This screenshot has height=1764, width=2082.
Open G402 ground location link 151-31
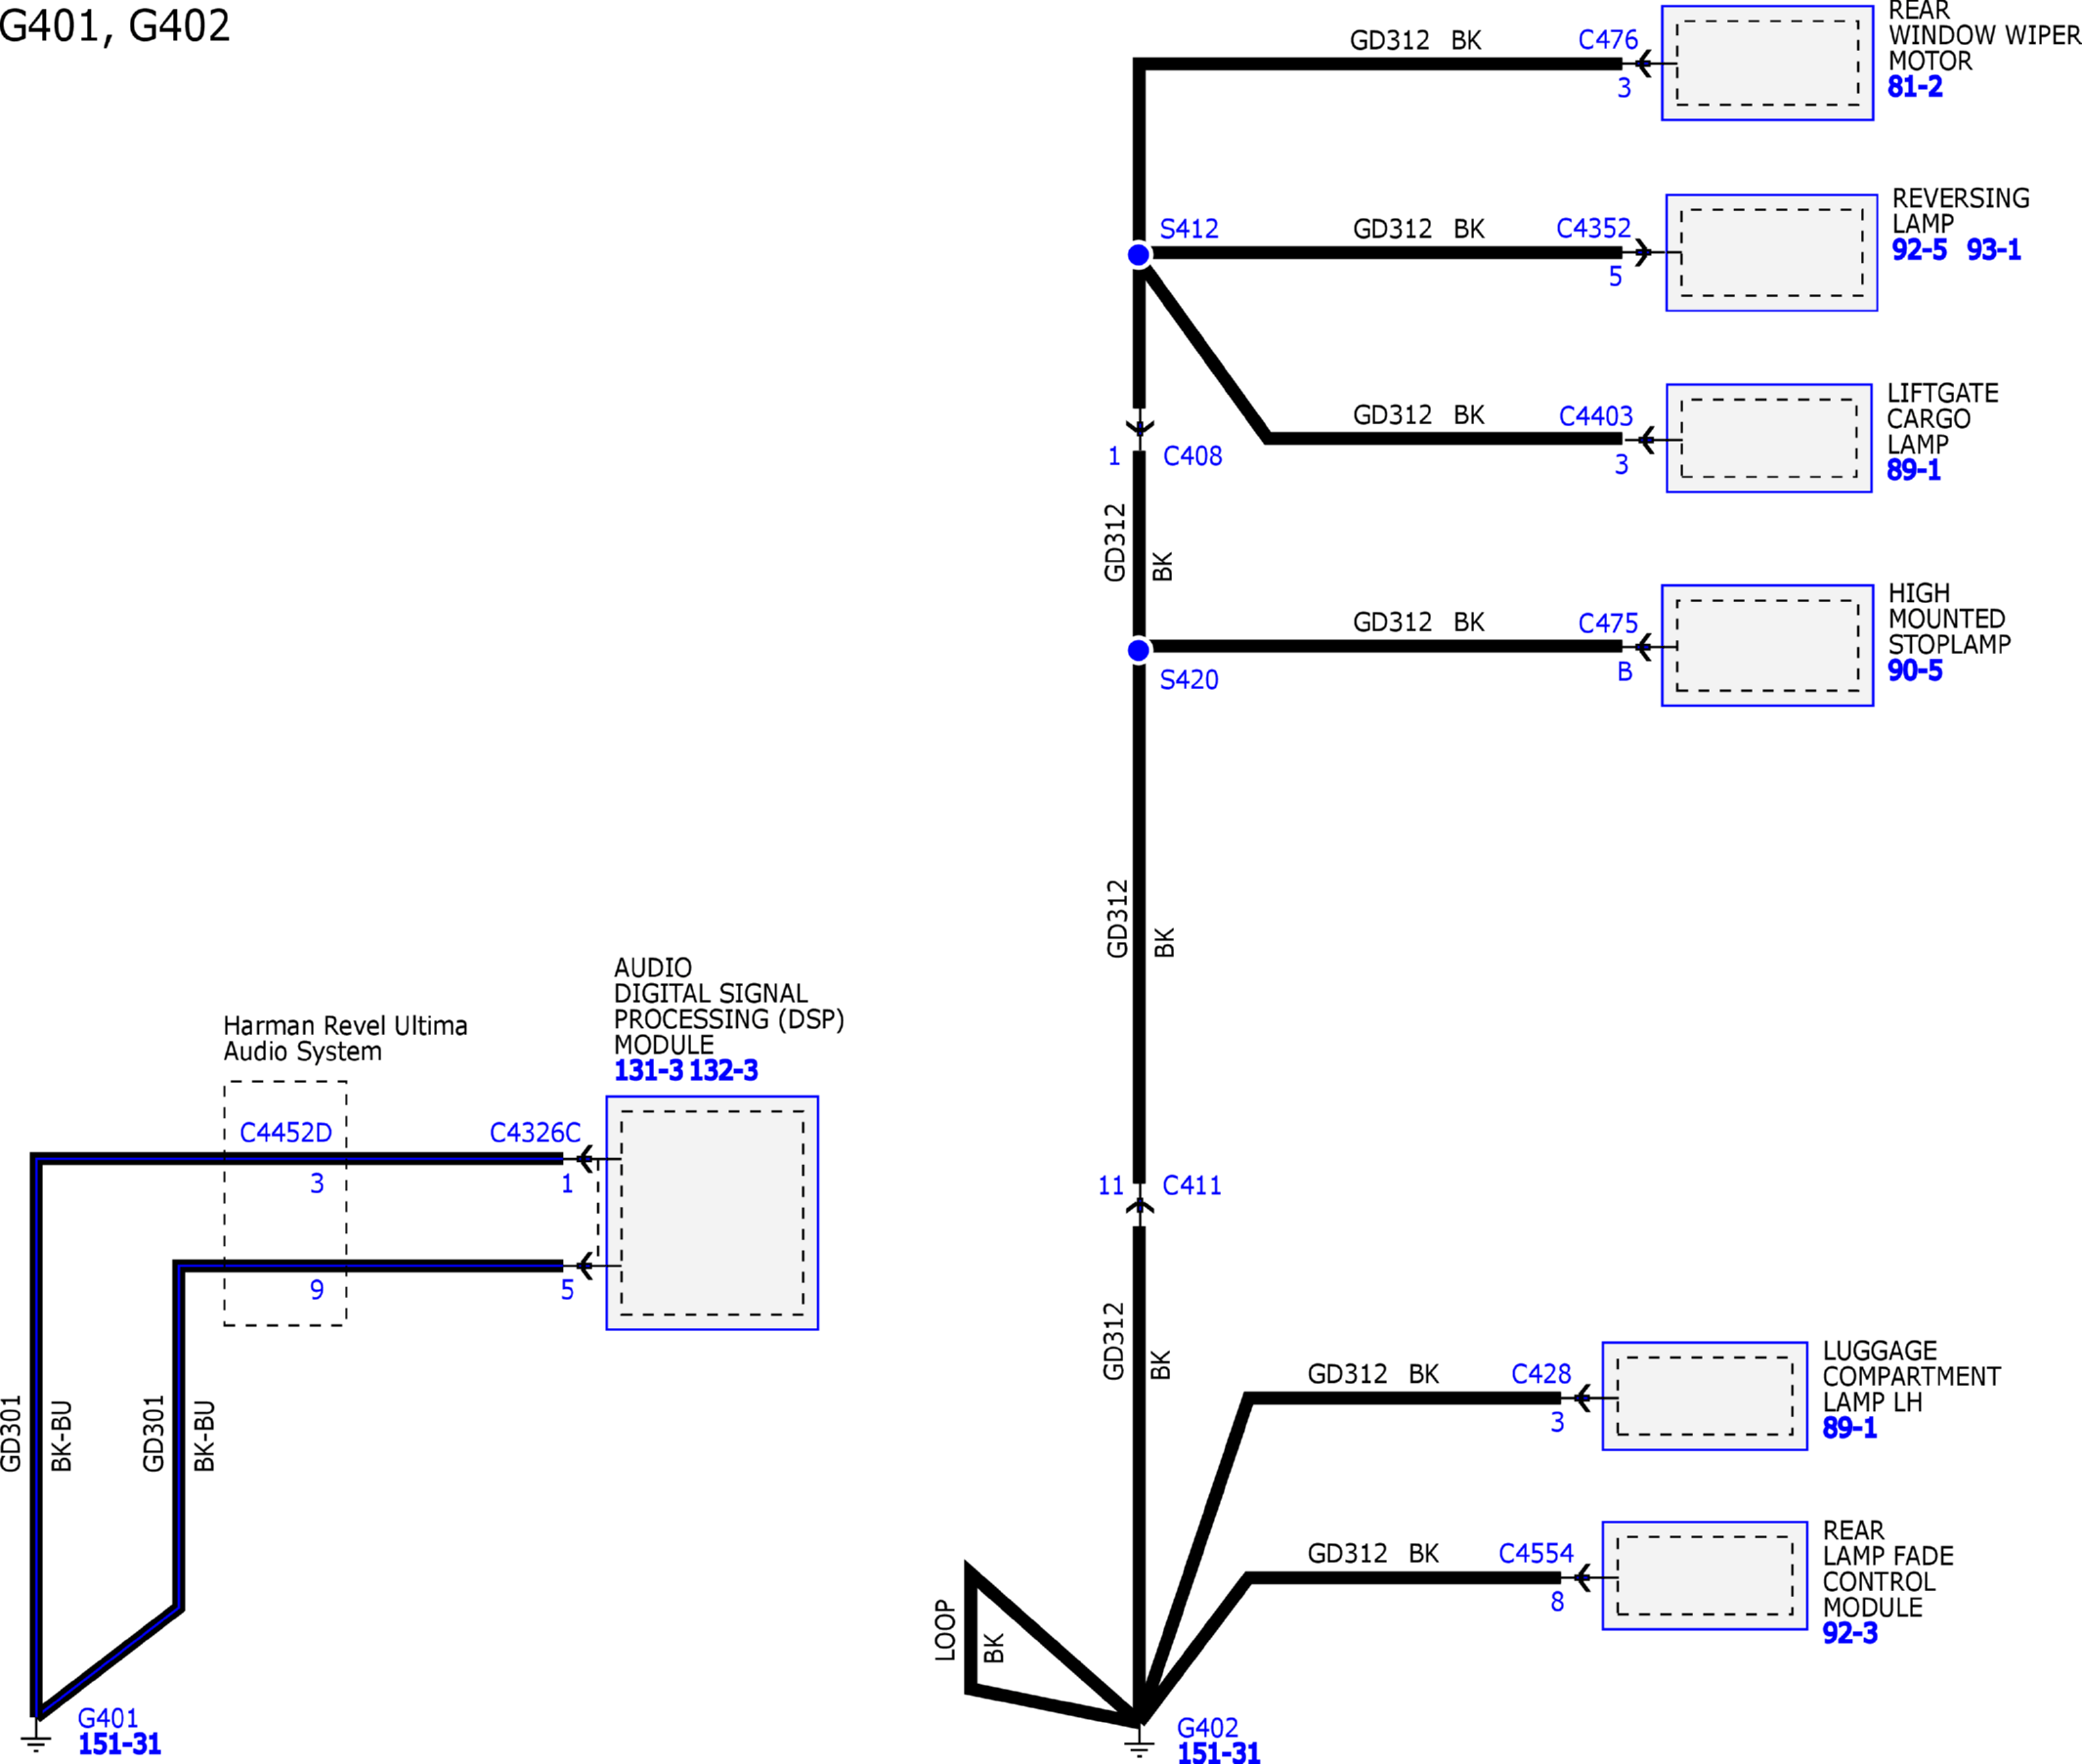[1219, 1752]
